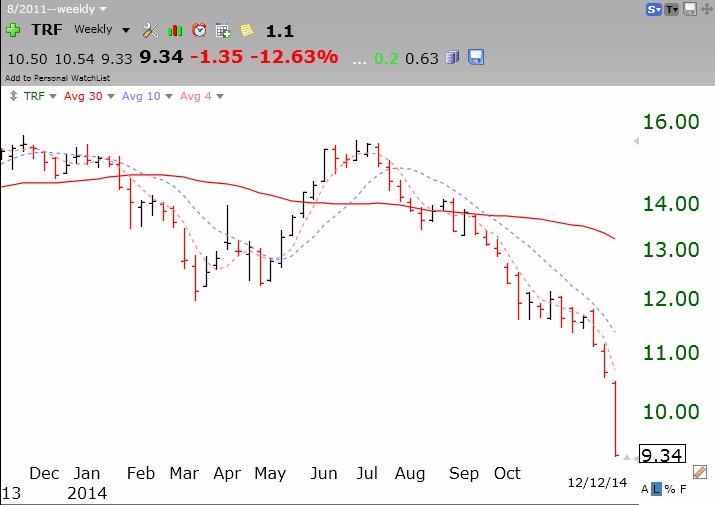Open the calendar grid icon with plus
Screen dimensions: 715x505
(223, 30)
